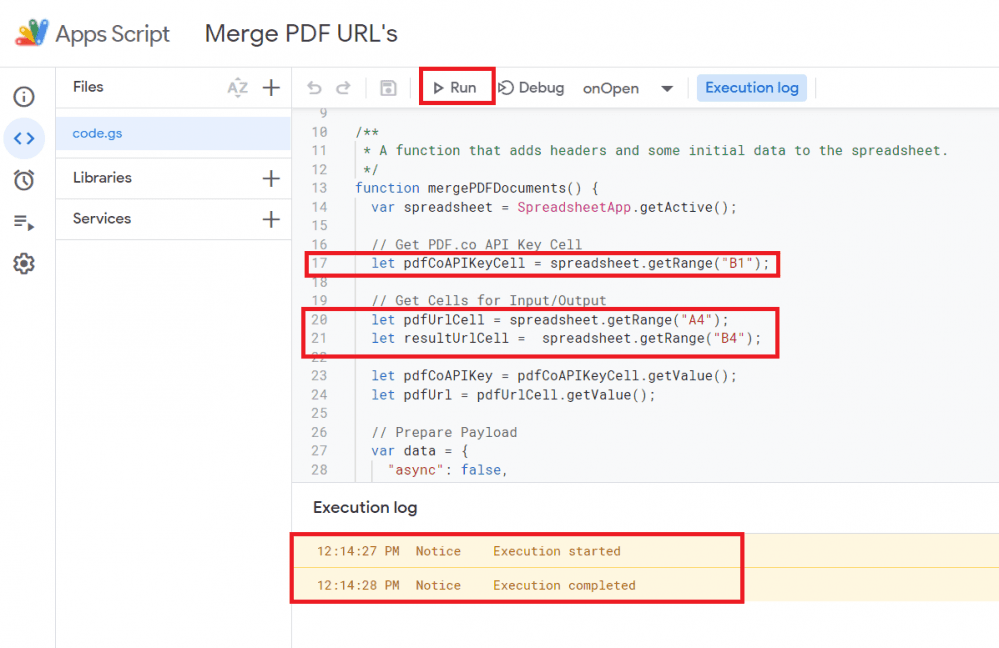Image resolution: width=999 pixels, height=648 pixels.
Task: Sort files alphabetically with the A-Z toggle
Action: click(237, 88)
